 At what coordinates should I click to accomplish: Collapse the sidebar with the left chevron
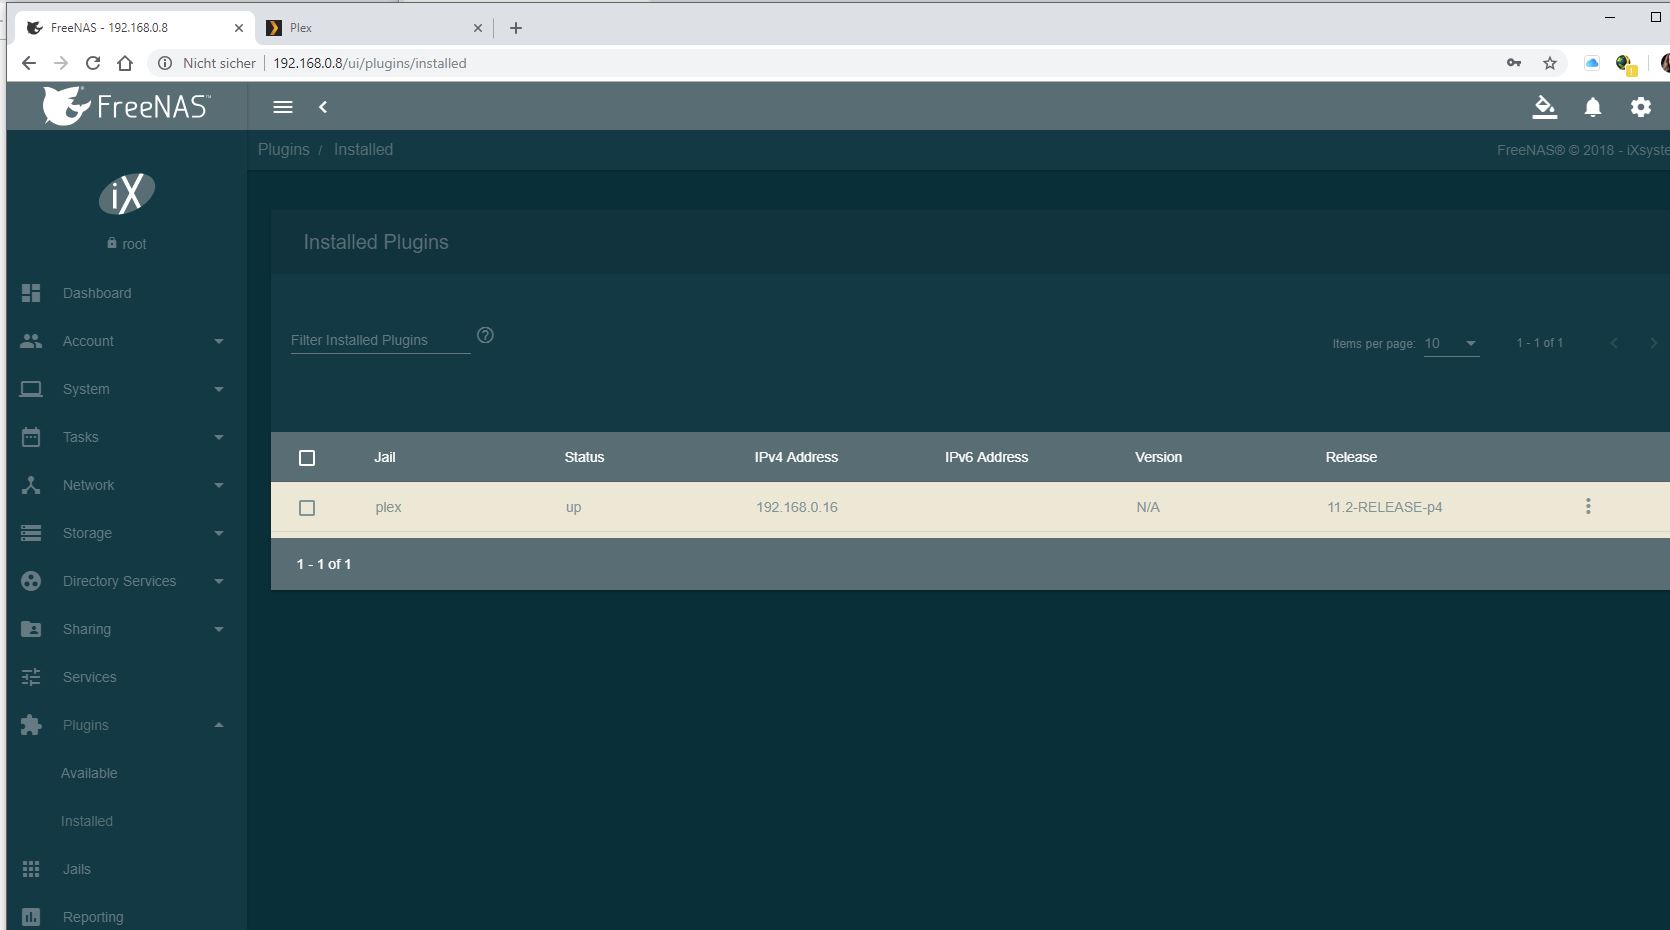(x=323, y=107)
